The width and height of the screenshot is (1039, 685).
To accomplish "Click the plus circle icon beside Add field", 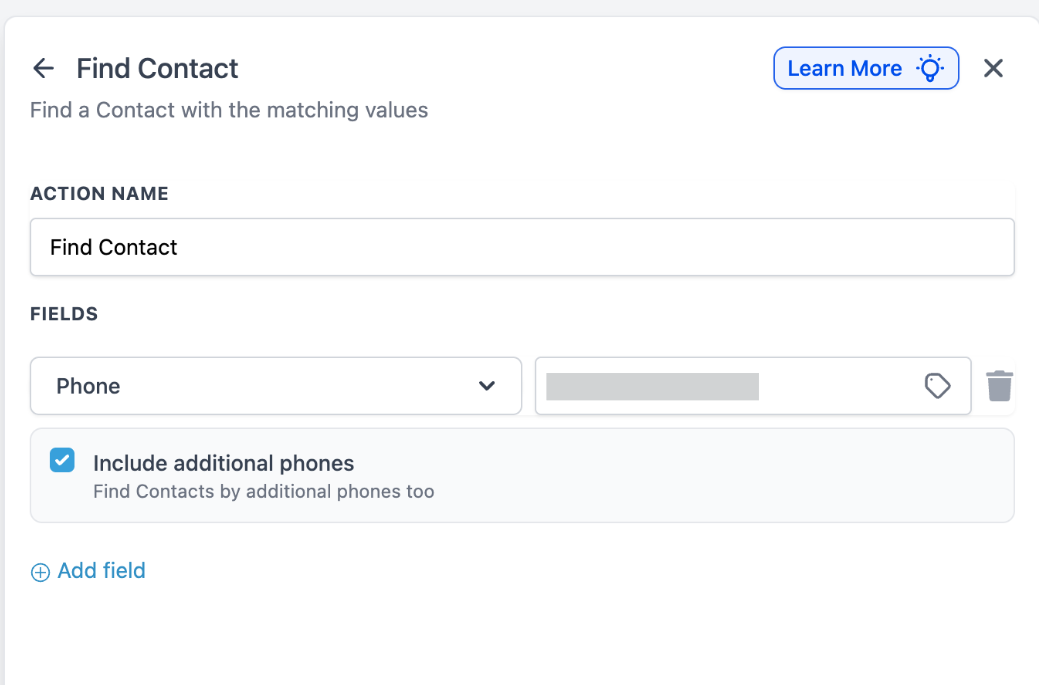I will click(40, 572).
